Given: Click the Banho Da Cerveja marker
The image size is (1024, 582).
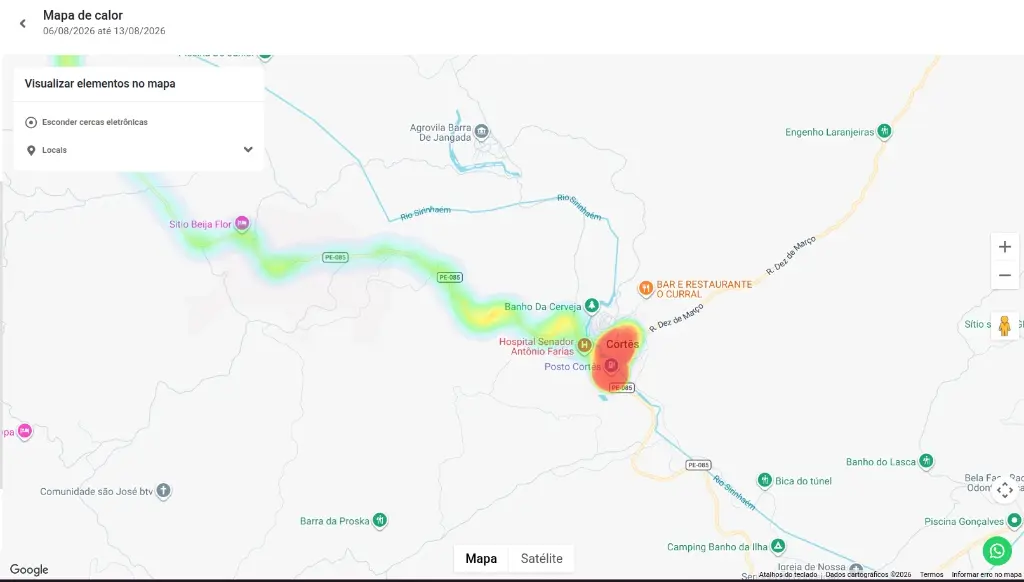Looking at the screenshot, I should pyautogui.click(x=592, y=306).
